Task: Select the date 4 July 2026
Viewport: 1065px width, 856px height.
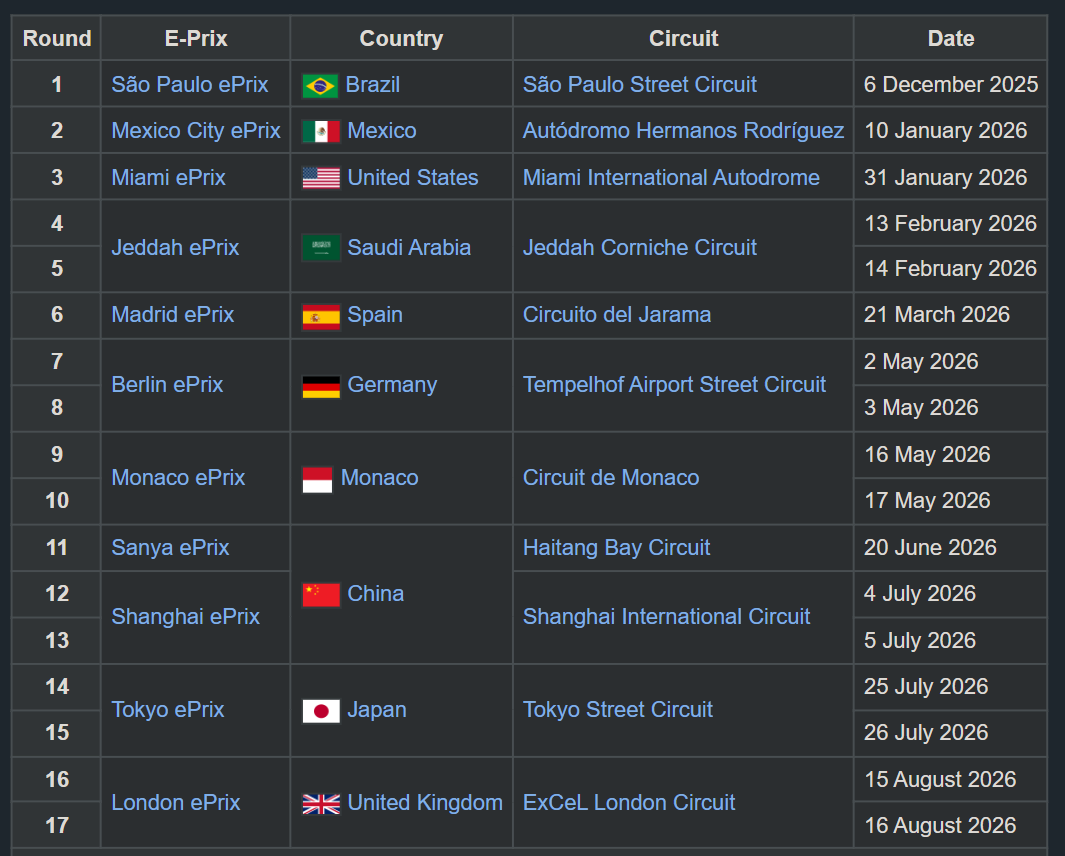Action: [x=920, y=594]
